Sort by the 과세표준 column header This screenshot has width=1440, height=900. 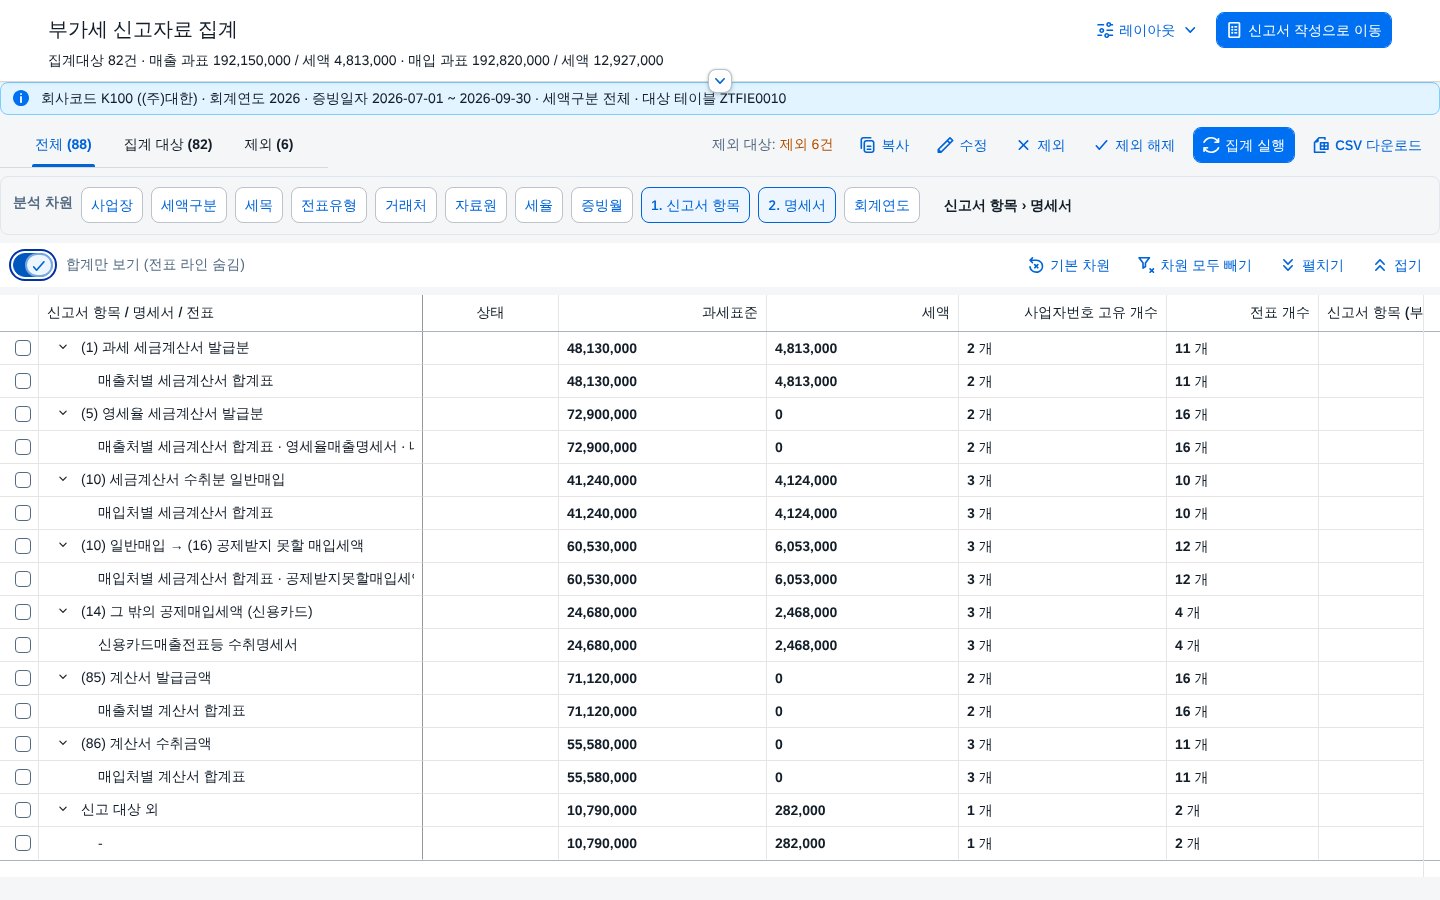662,313
